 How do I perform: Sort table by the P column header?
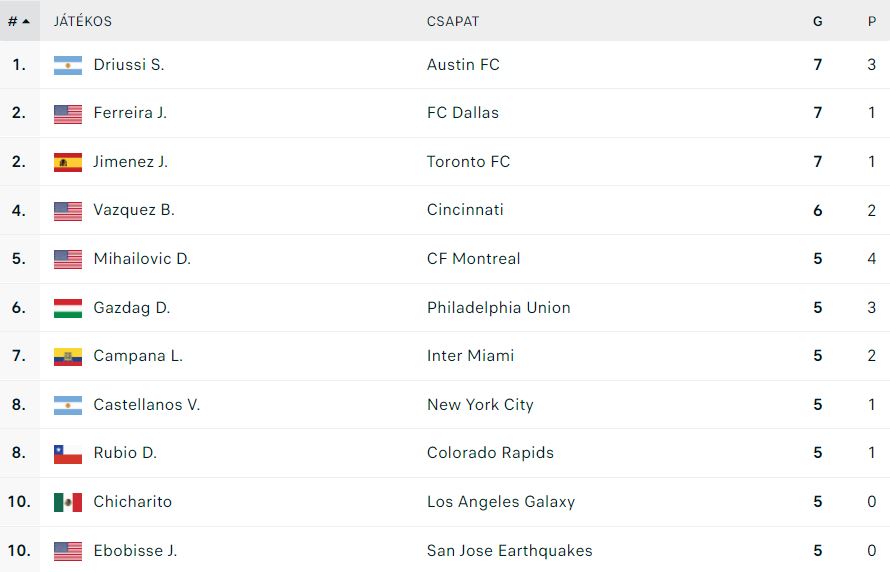(x=872, y=22)
